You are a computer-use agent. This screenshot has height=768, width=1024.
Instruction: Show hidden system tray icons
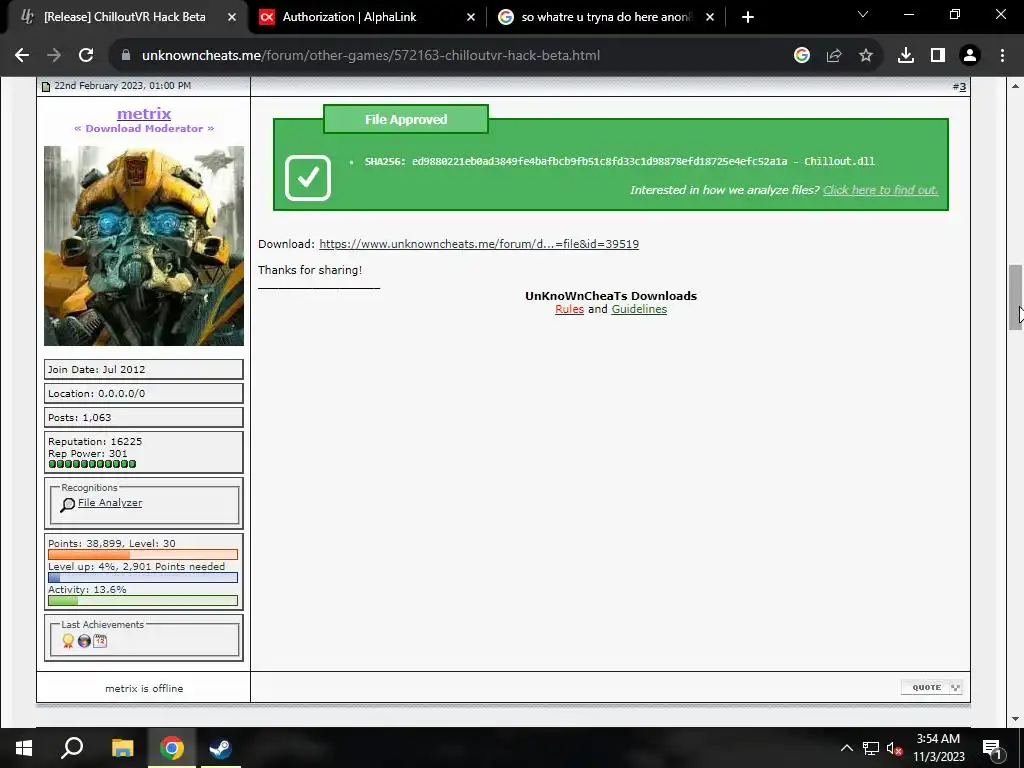pyautogui.click(x=846, y=748)
